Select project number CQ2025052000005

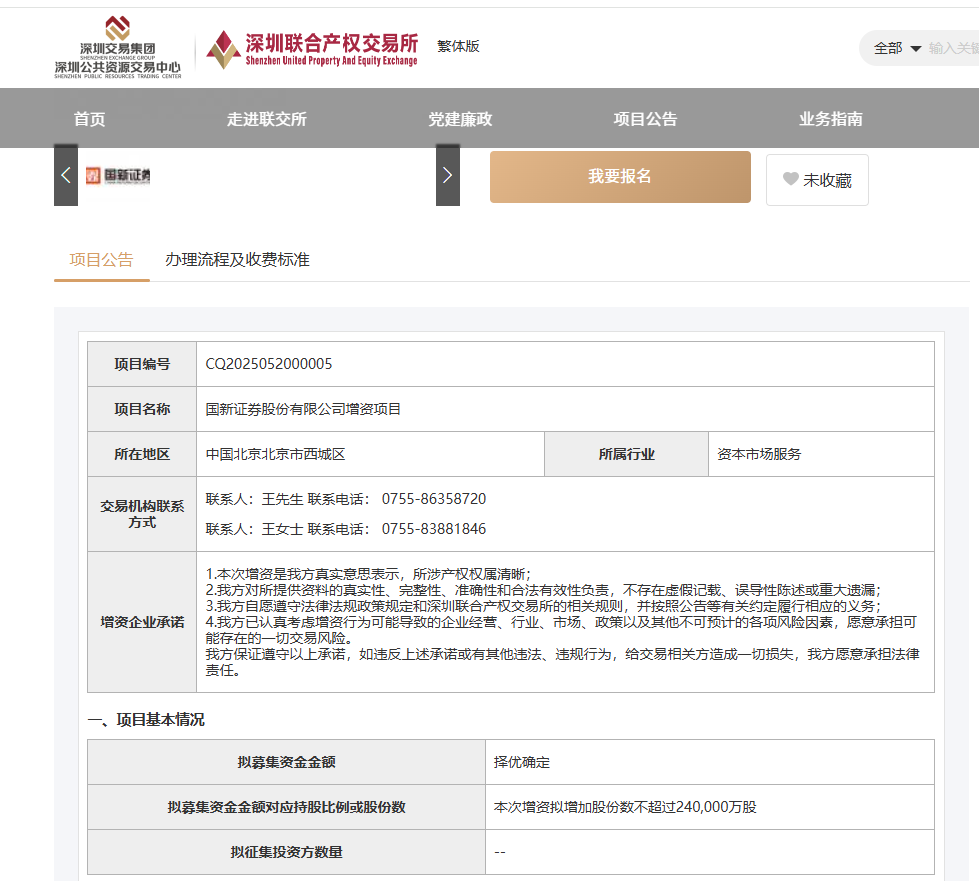269,364
